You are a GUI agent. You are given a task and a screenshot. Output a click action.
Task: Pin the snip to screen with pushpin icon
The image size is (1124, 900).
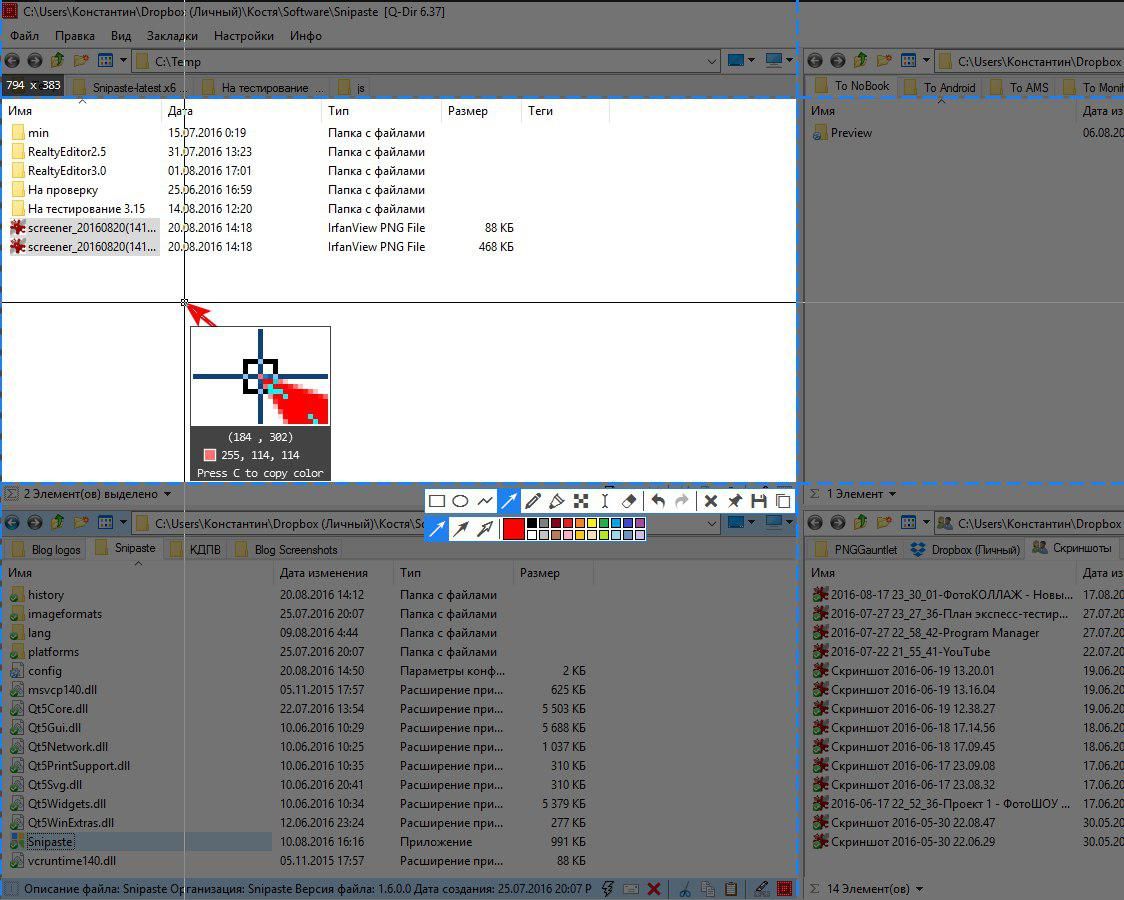coord(735,501)
